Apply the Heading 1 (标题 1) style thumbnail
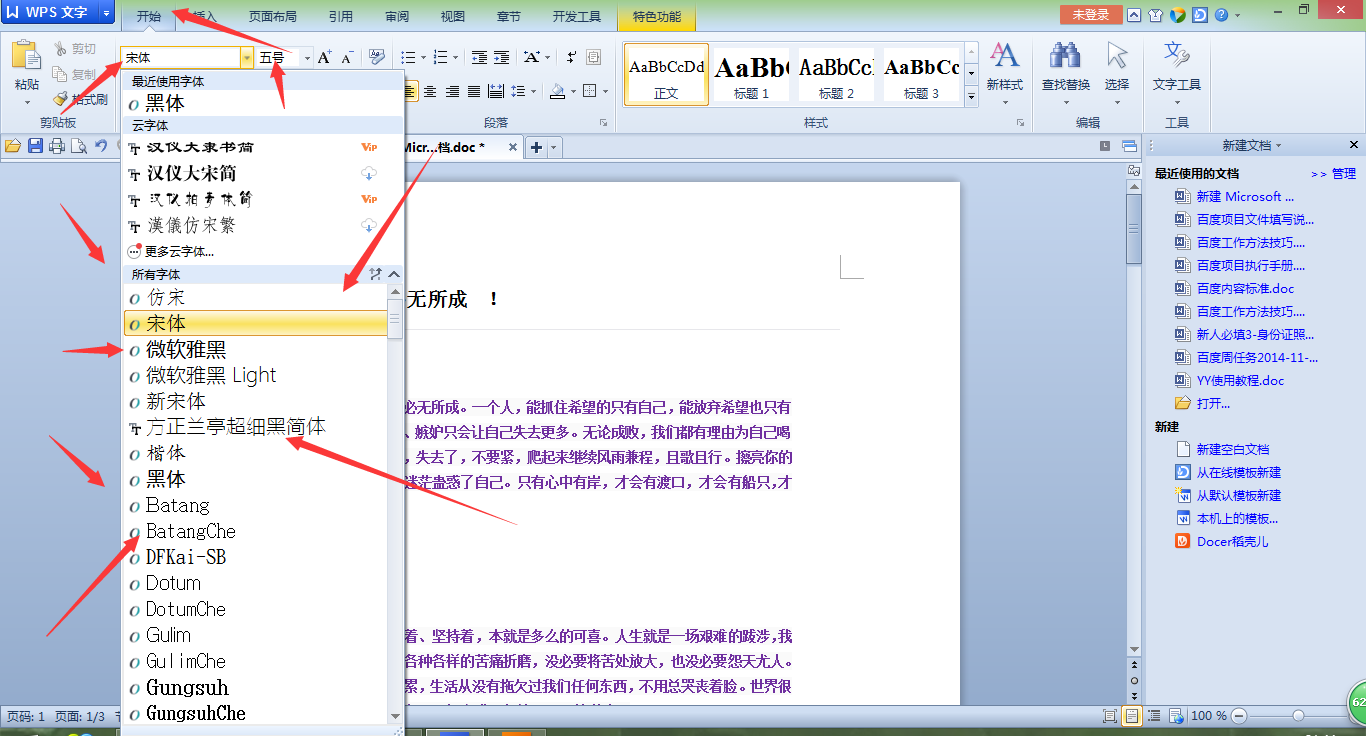 (x=752, y=75)
